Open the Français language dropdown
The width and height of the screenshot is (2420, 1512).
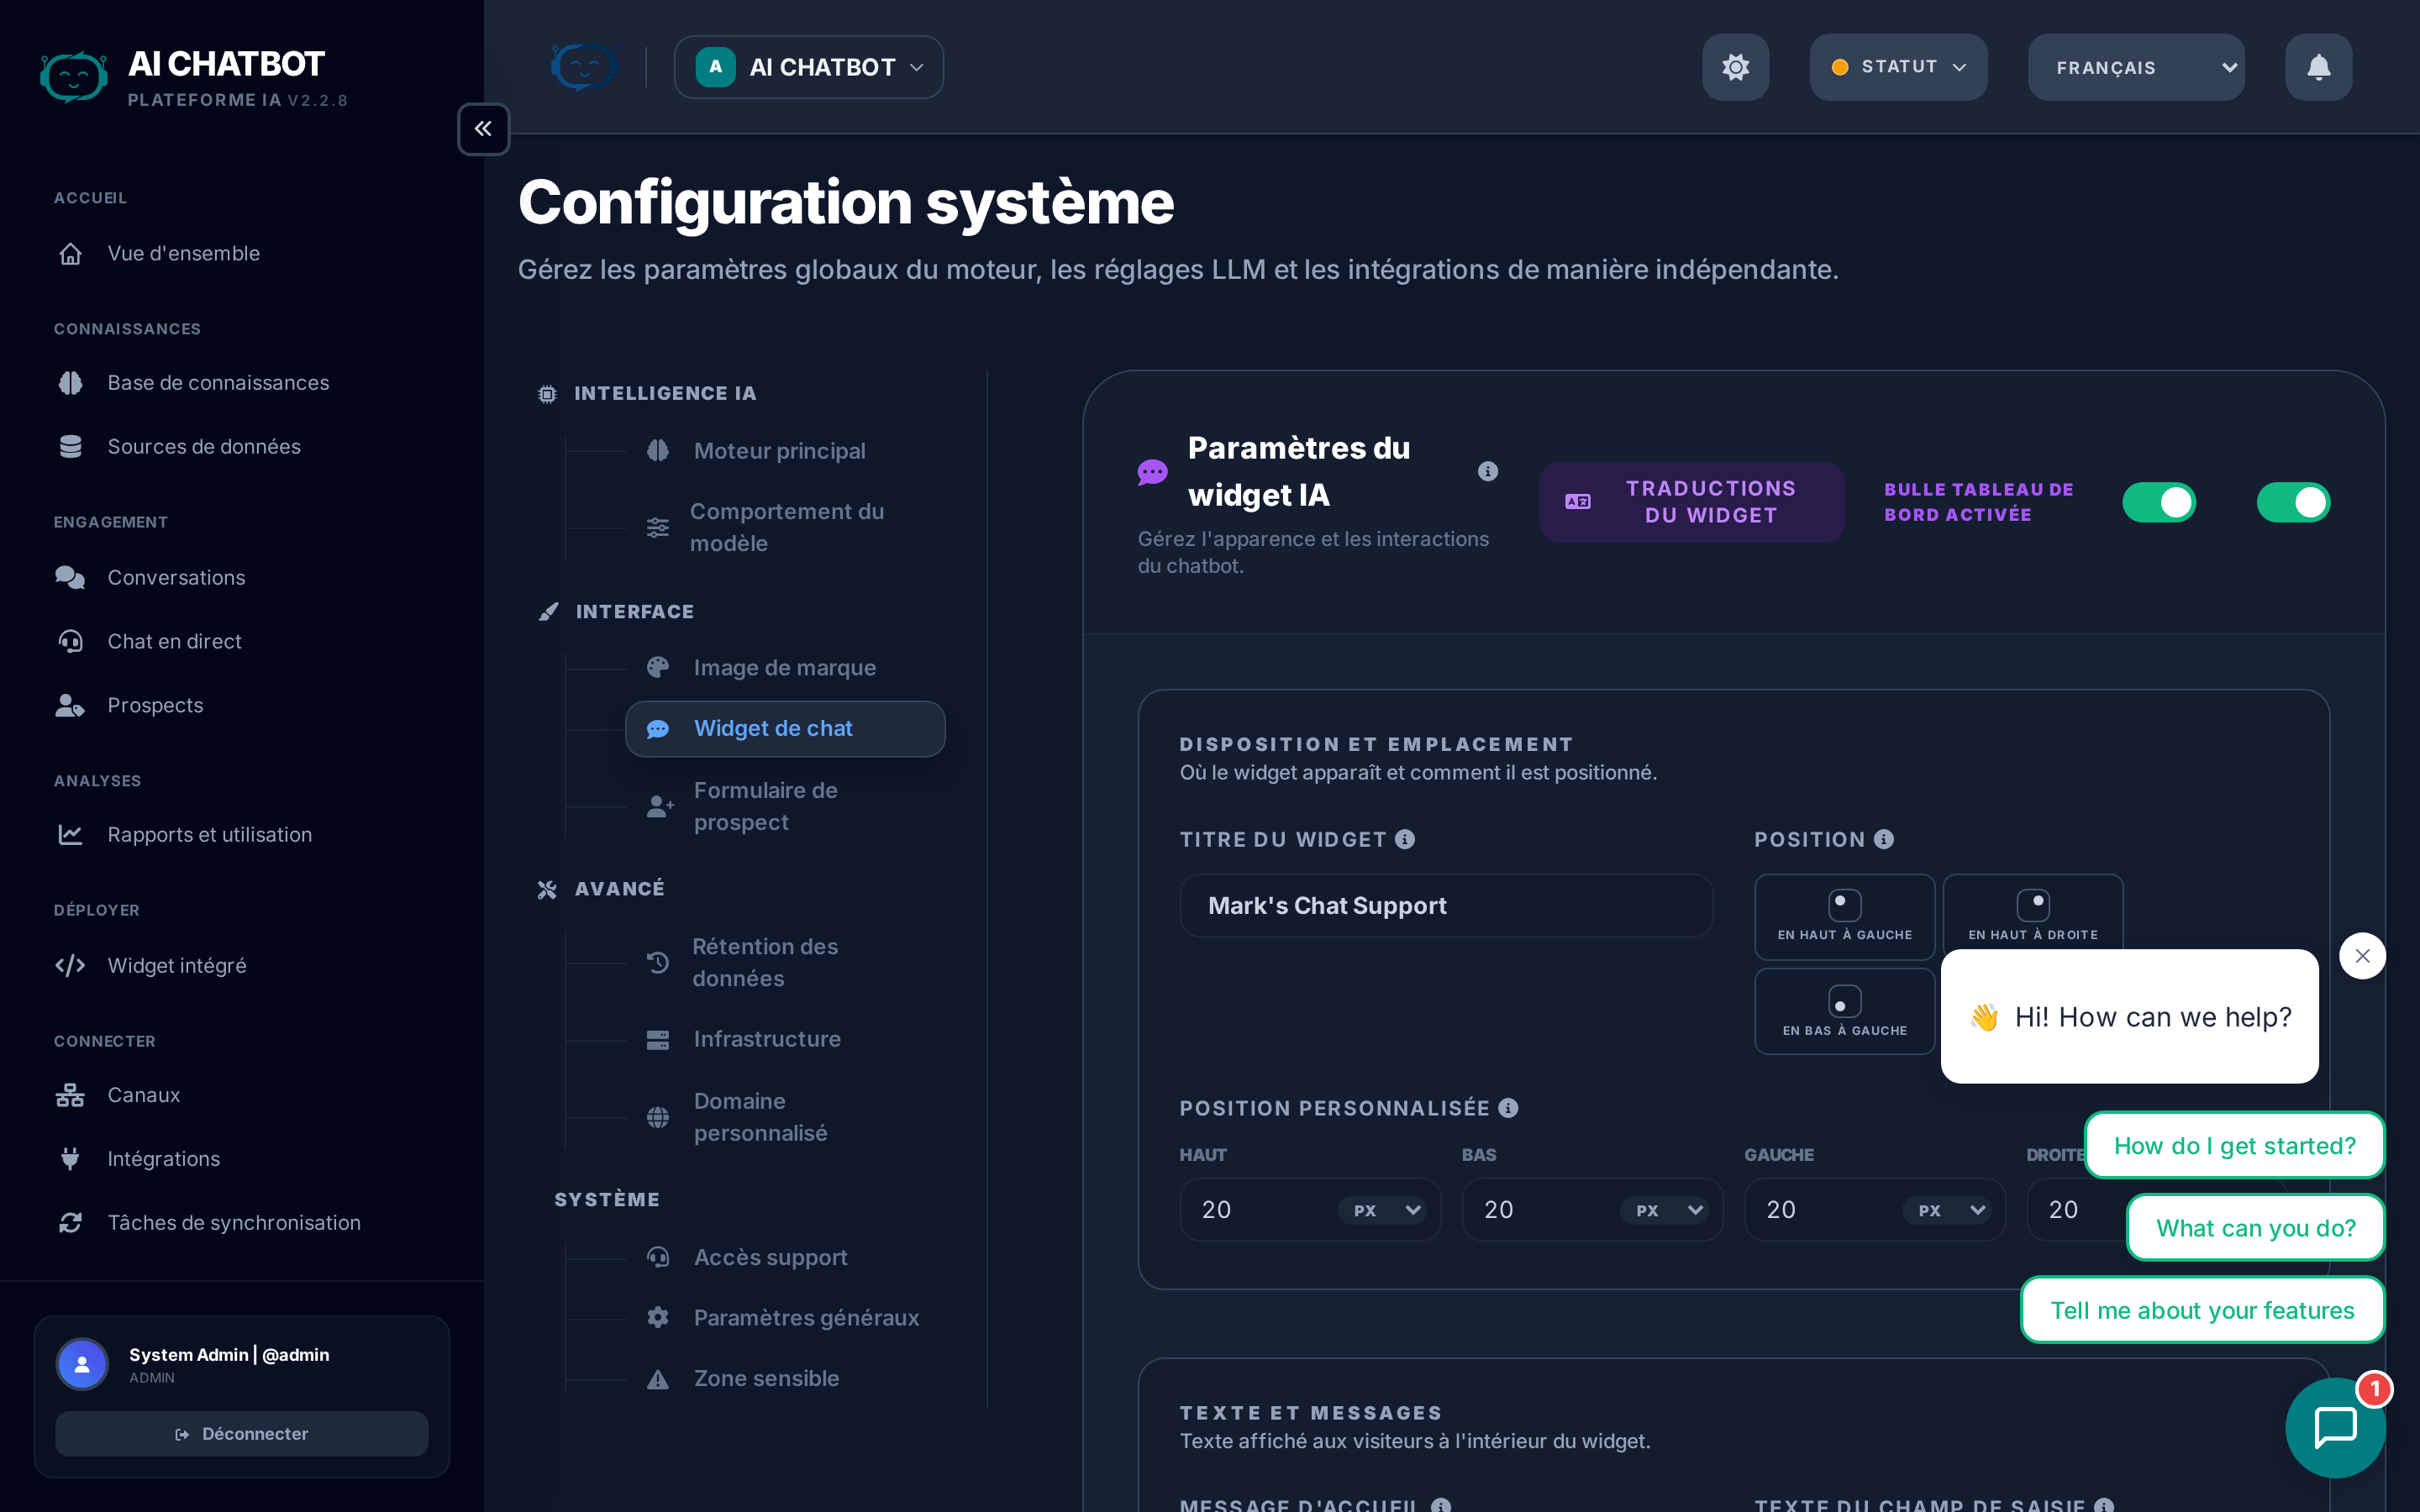(x=2136, y=67)
